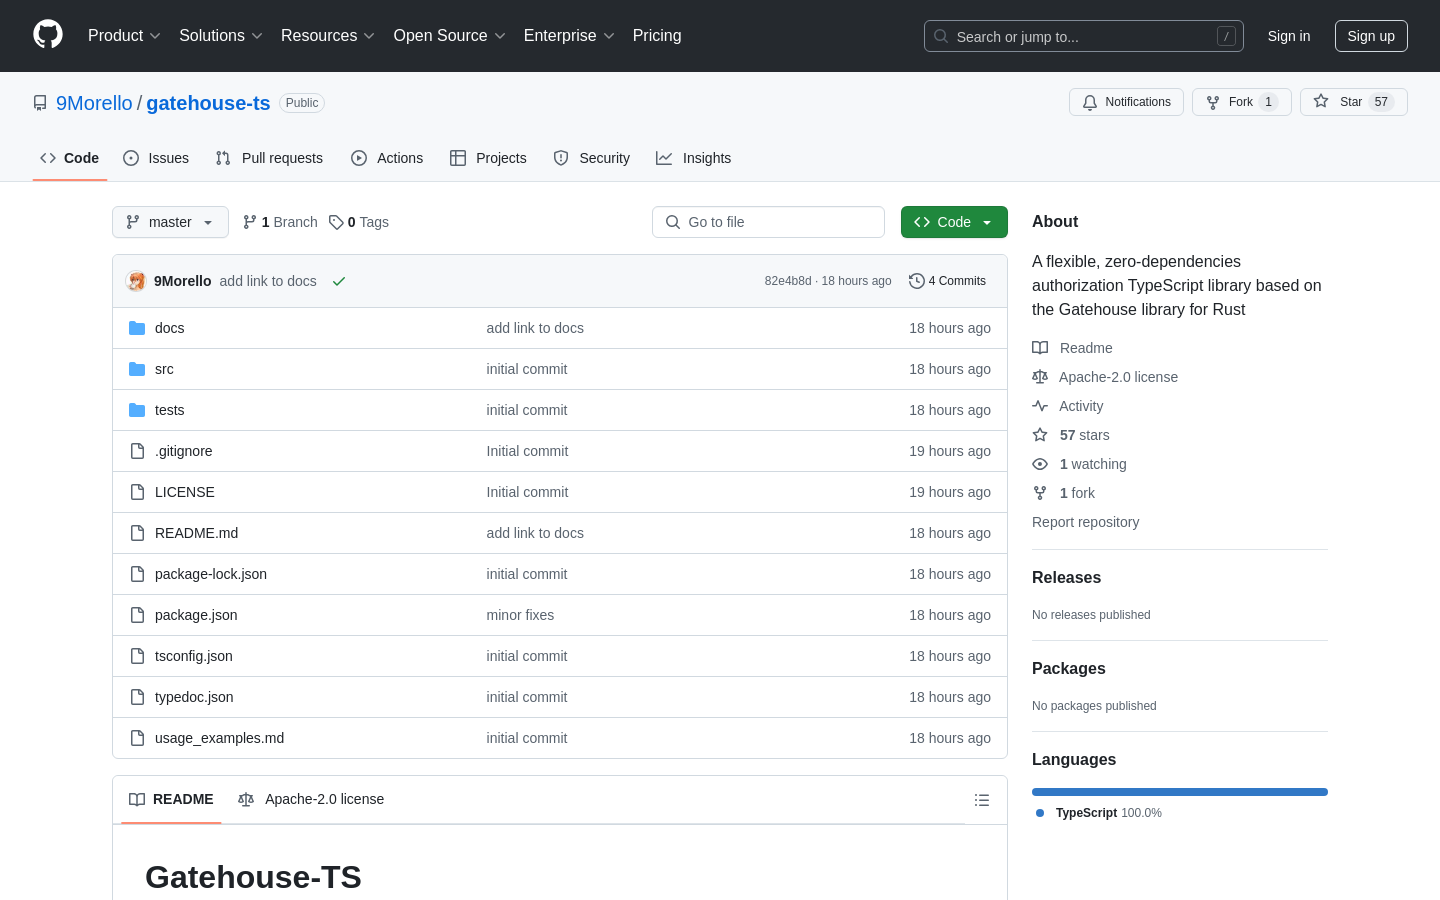This screenshot has width=1440, height=900.
Task: Open the Projects tab
Action: click(x=488, y=158)
